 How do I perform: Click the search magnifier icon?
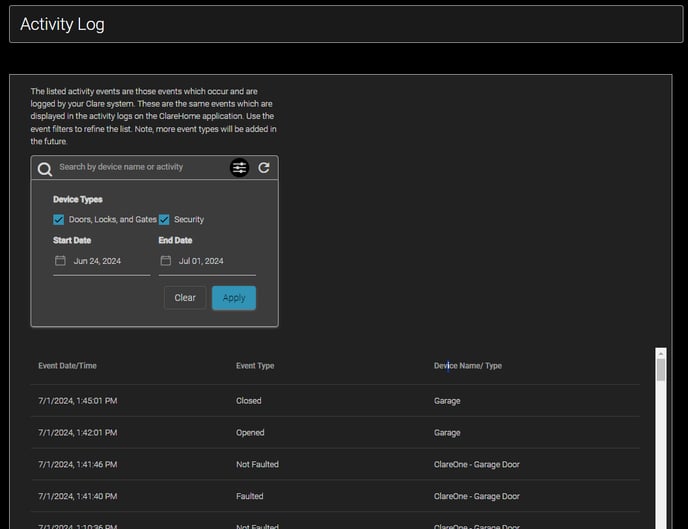tap(45, 169)
